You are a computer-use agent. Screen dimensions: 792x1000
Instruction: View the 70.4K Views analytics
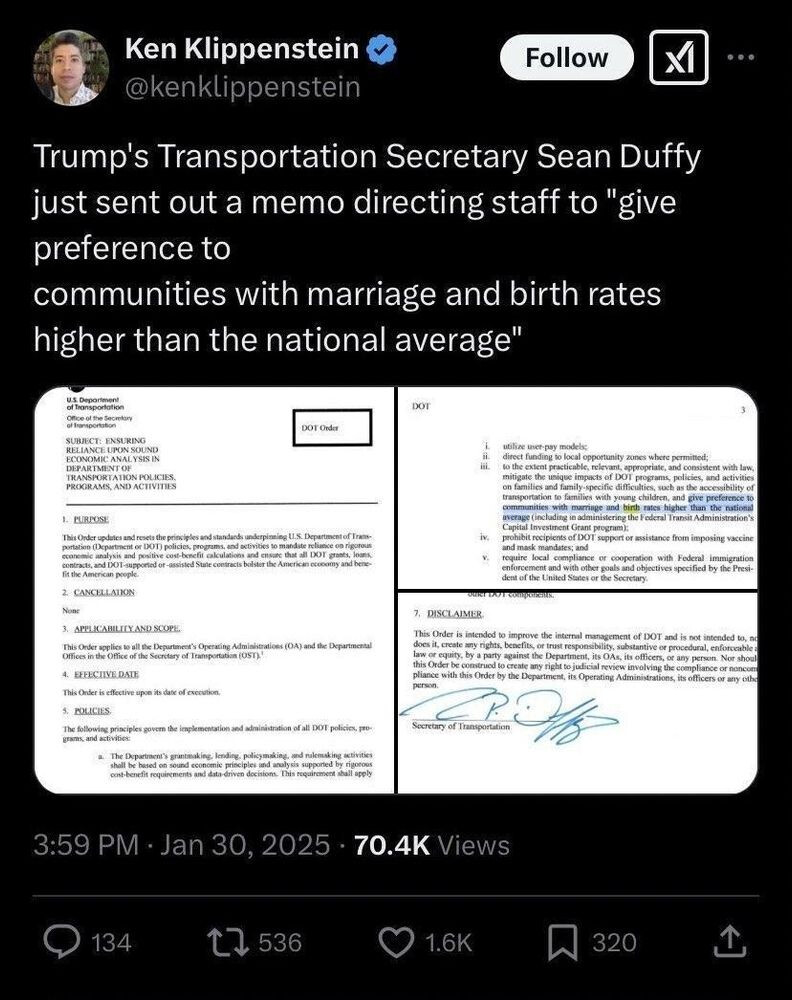tap(432, 845)
